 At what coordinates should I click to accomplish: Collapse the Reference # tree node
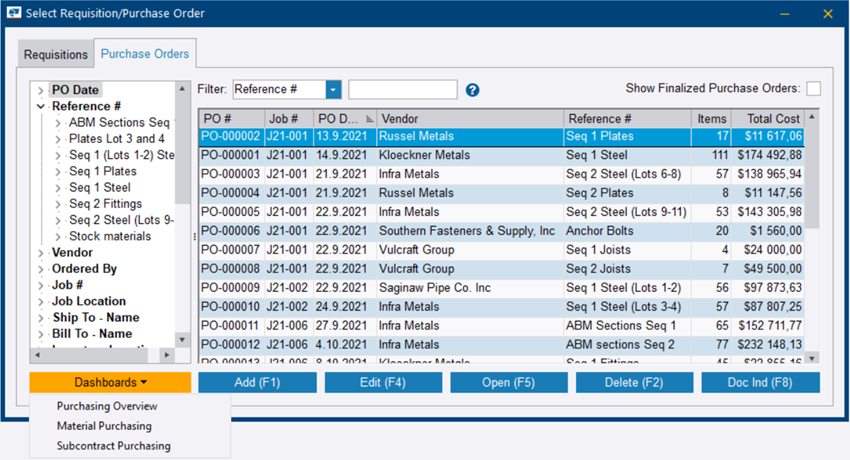pos(41,106)
